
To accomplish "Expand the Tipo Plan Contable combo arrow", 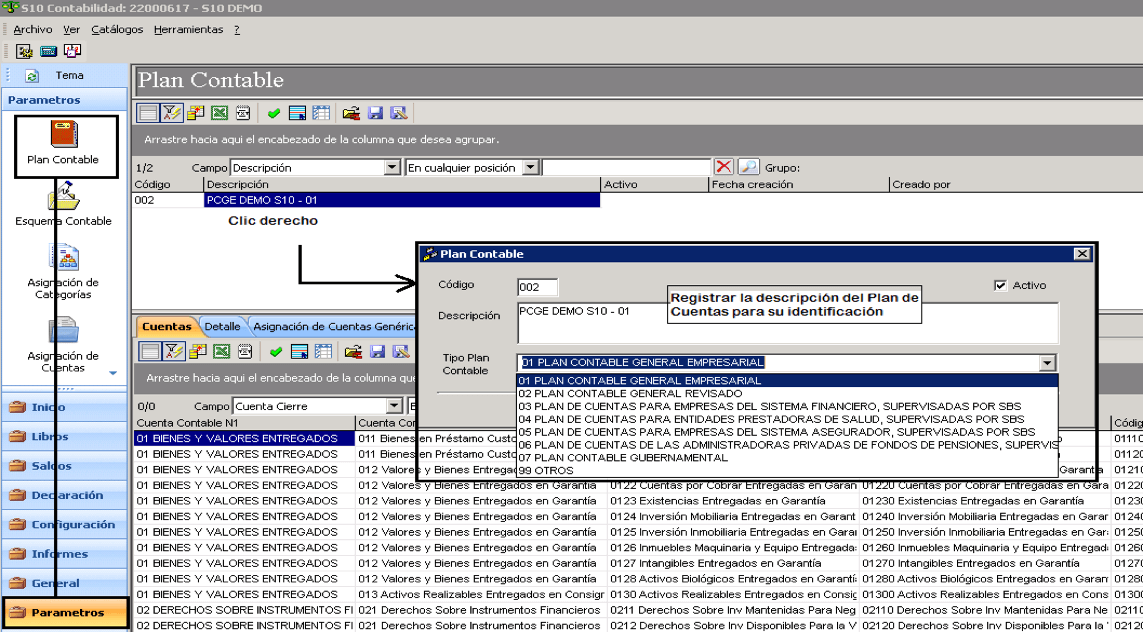I will coord(1048,362).
